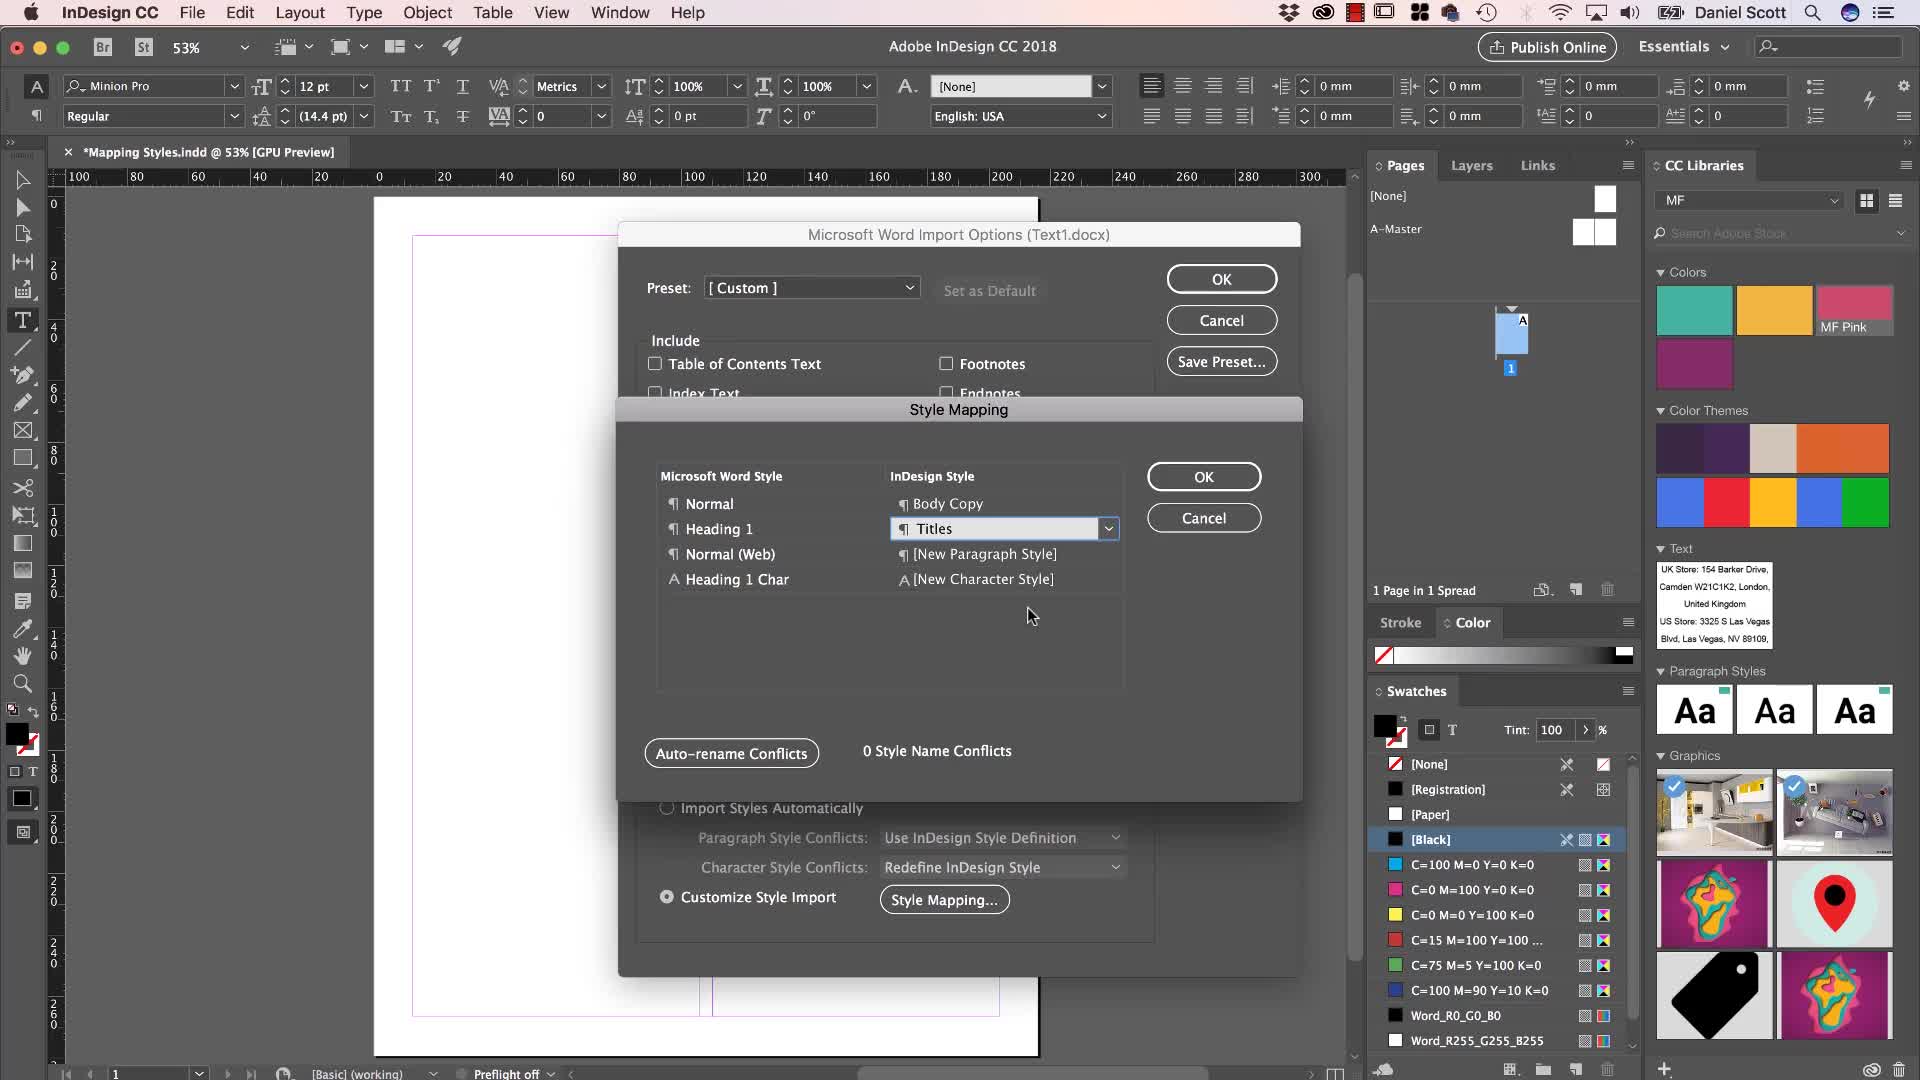
Task: Open the Object menu
Action: 428,13
